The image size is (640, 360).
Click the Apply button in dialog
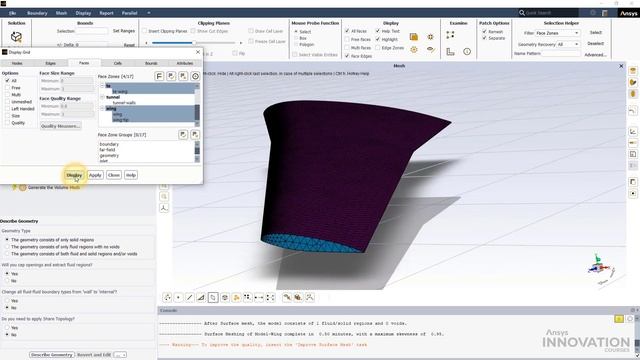pos(95,175)
